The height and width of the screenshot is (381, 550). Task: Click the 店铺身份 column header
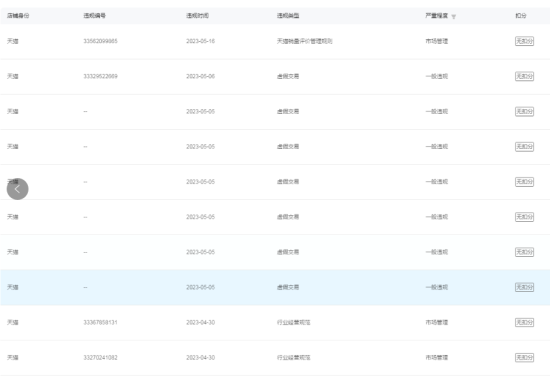click(18, 15)
